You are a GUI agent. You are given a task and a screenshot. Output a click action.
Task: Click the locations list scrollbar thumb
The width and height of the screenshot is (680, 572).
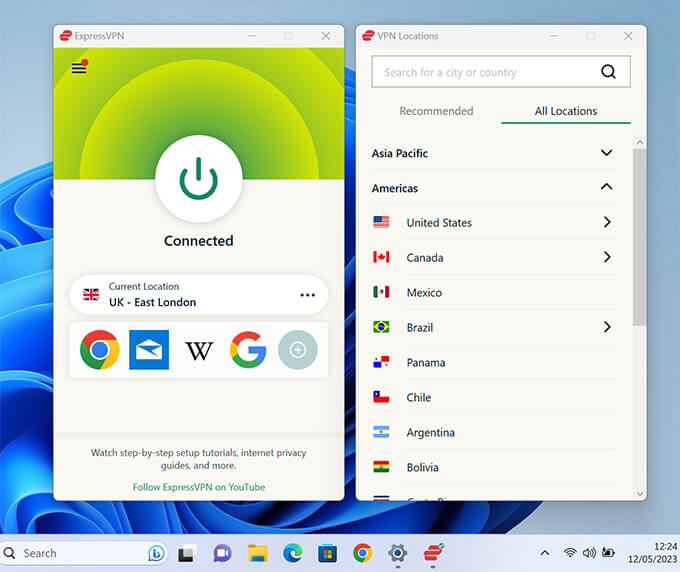[x=639, y=237]
